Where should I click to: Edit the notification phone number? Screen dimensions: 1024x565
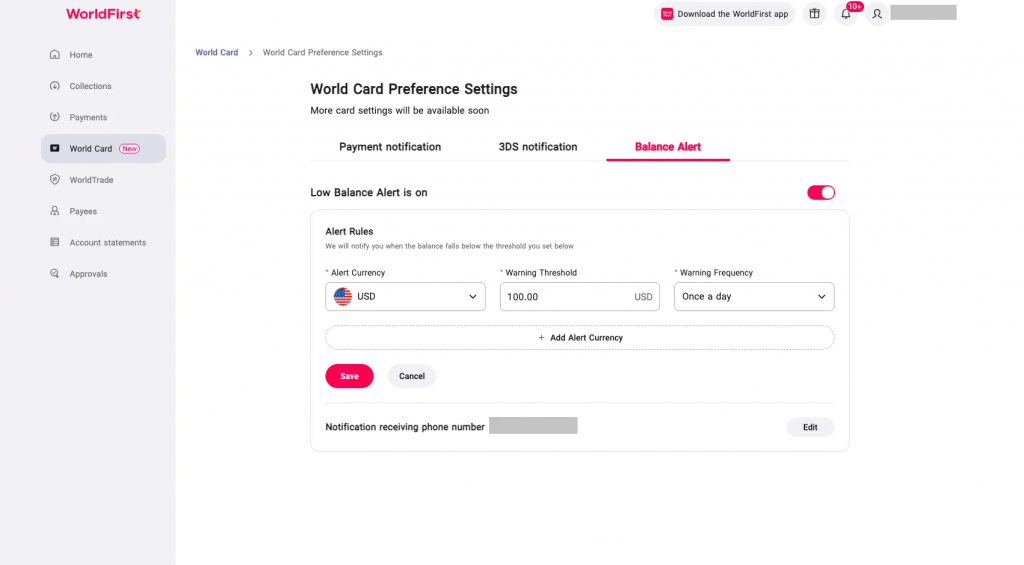point(810,427)
